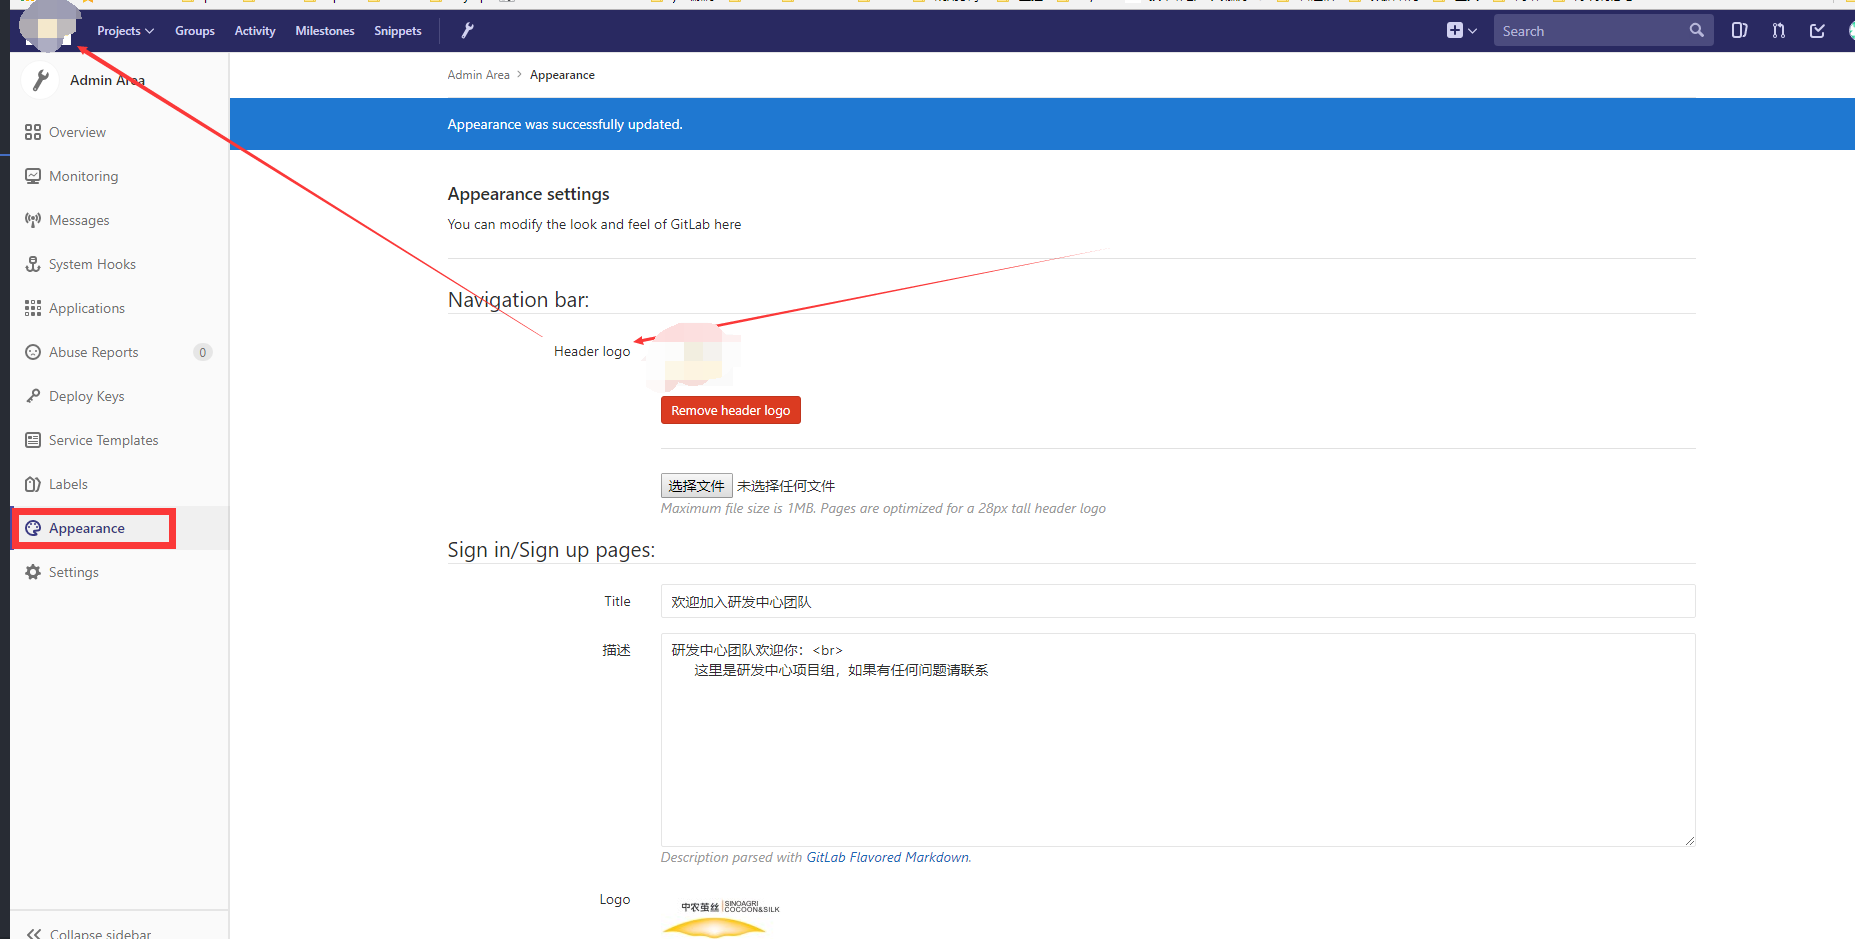1855x939 pixels.
Task: Open the new item plus dropdown
Action: 1461,31
